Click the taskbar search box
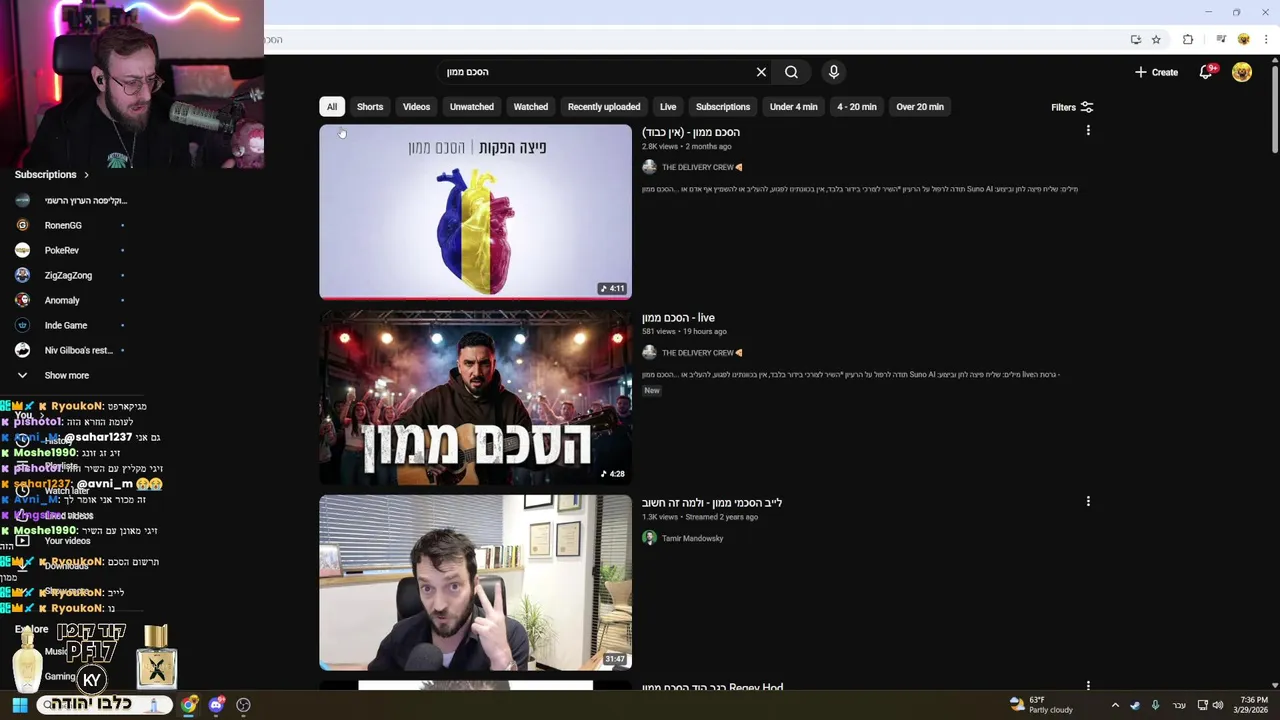 tap(104, 705)
